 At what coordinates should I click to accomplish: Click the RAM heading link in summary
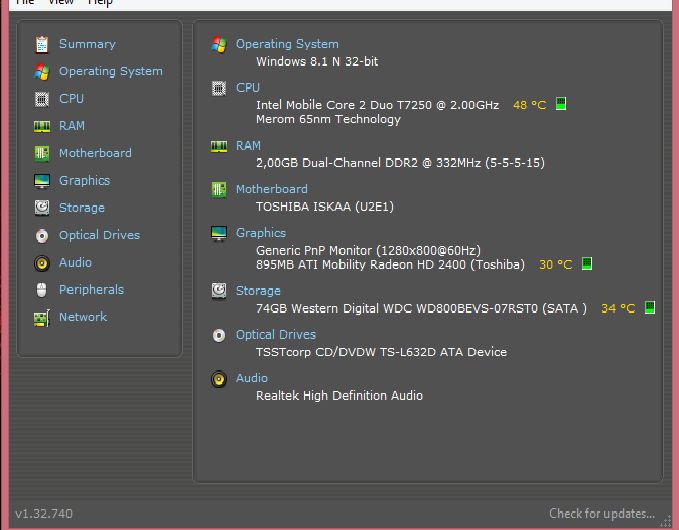coord(249,145)
